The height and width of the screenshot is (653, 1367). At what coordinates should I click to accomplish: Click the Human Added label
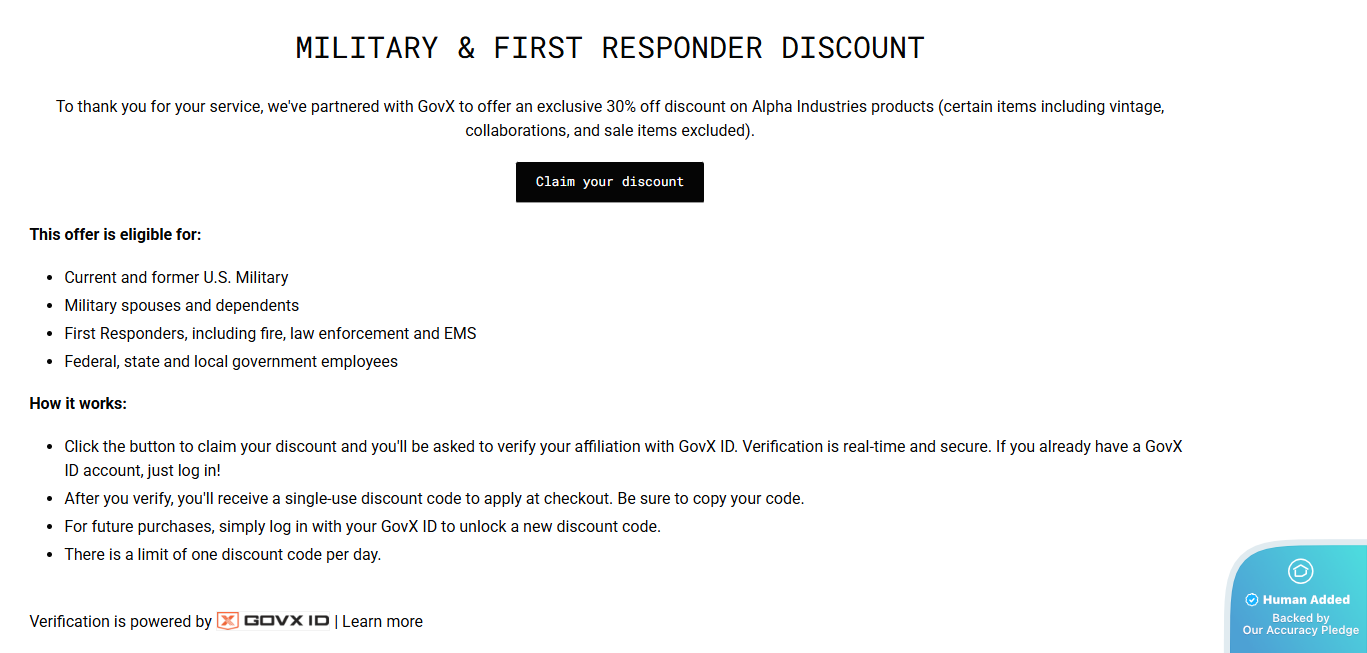[x=1306, y=600]
